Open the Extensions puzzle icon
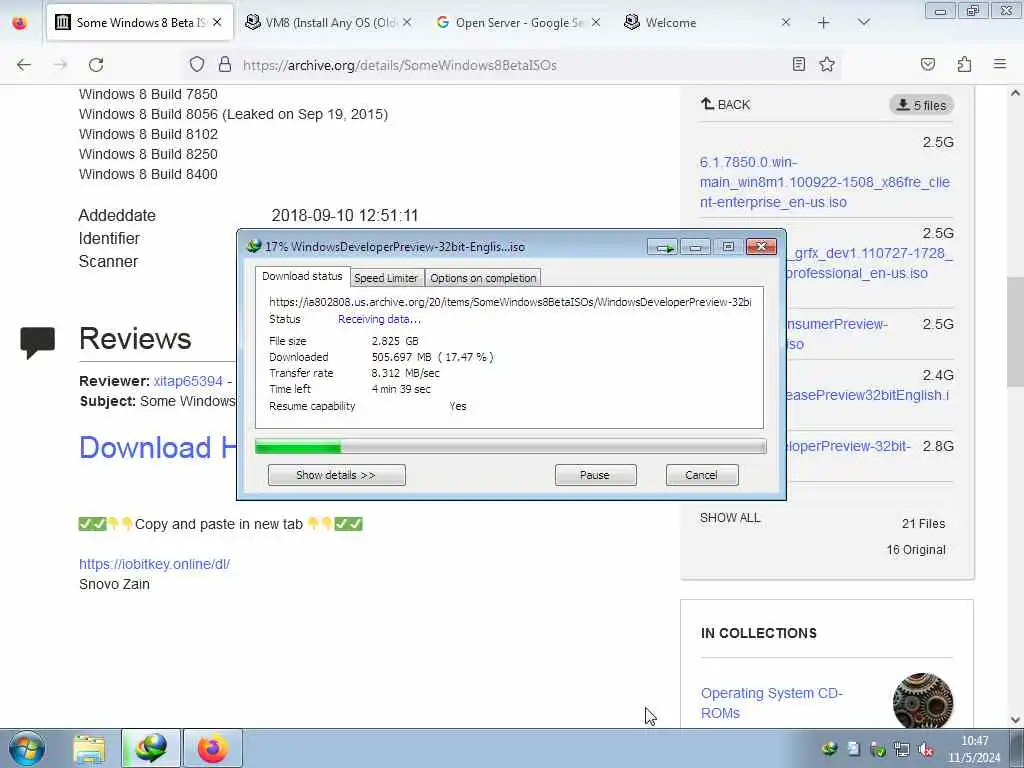This screenshot has width=1024, height=768. tap(964, 65)
